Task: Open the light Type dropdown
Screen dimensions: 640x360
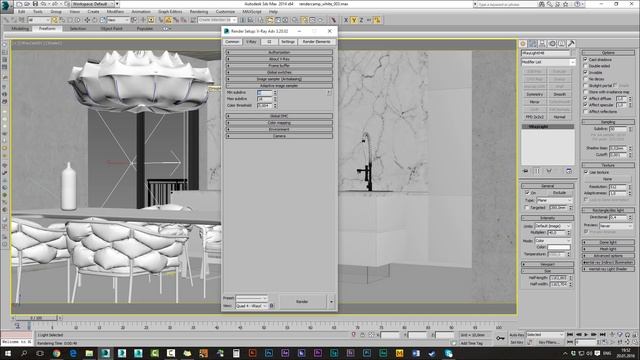Action: (554, 200)
